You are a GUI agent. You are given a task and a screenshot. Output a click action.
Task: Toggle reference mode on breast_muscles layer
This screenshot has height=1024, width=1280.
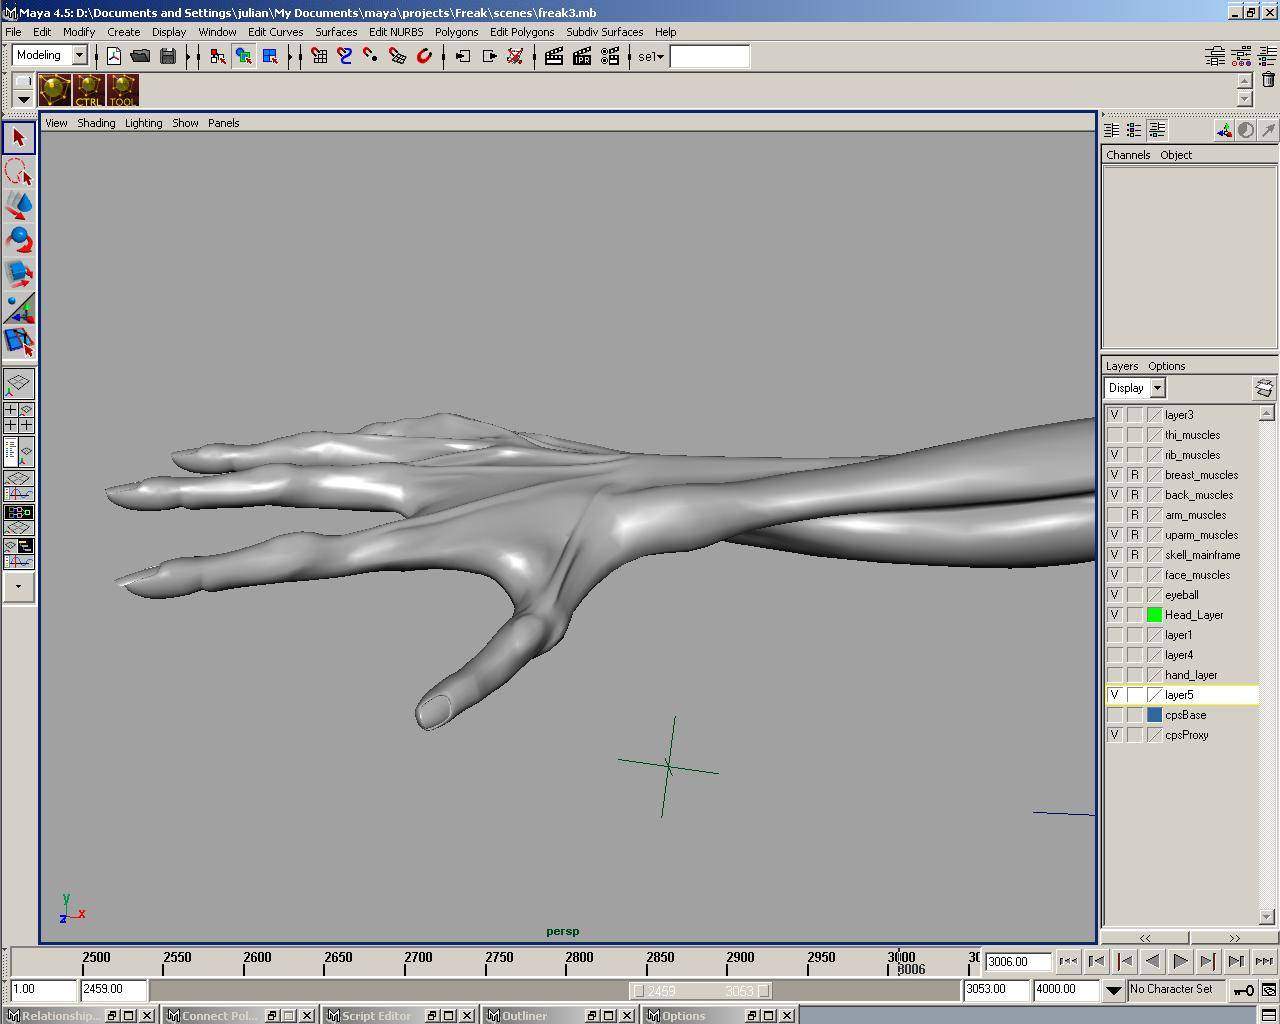coord(1134,475)
